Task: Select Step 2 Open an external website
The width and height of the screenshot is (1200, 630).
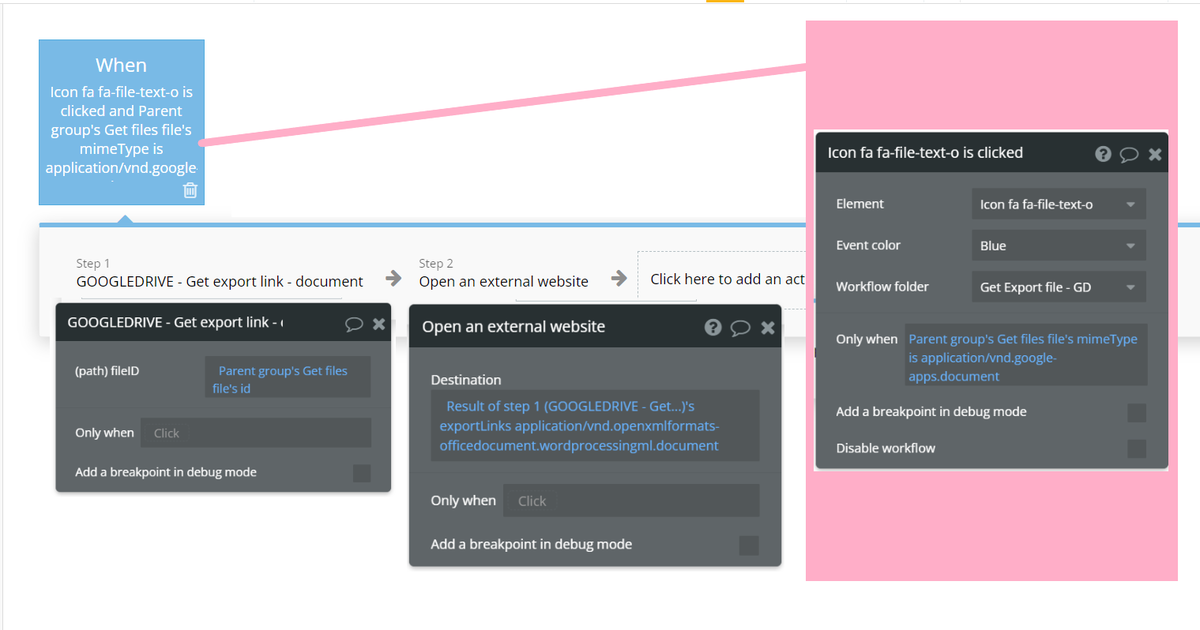Action: (x=504, y=273)
